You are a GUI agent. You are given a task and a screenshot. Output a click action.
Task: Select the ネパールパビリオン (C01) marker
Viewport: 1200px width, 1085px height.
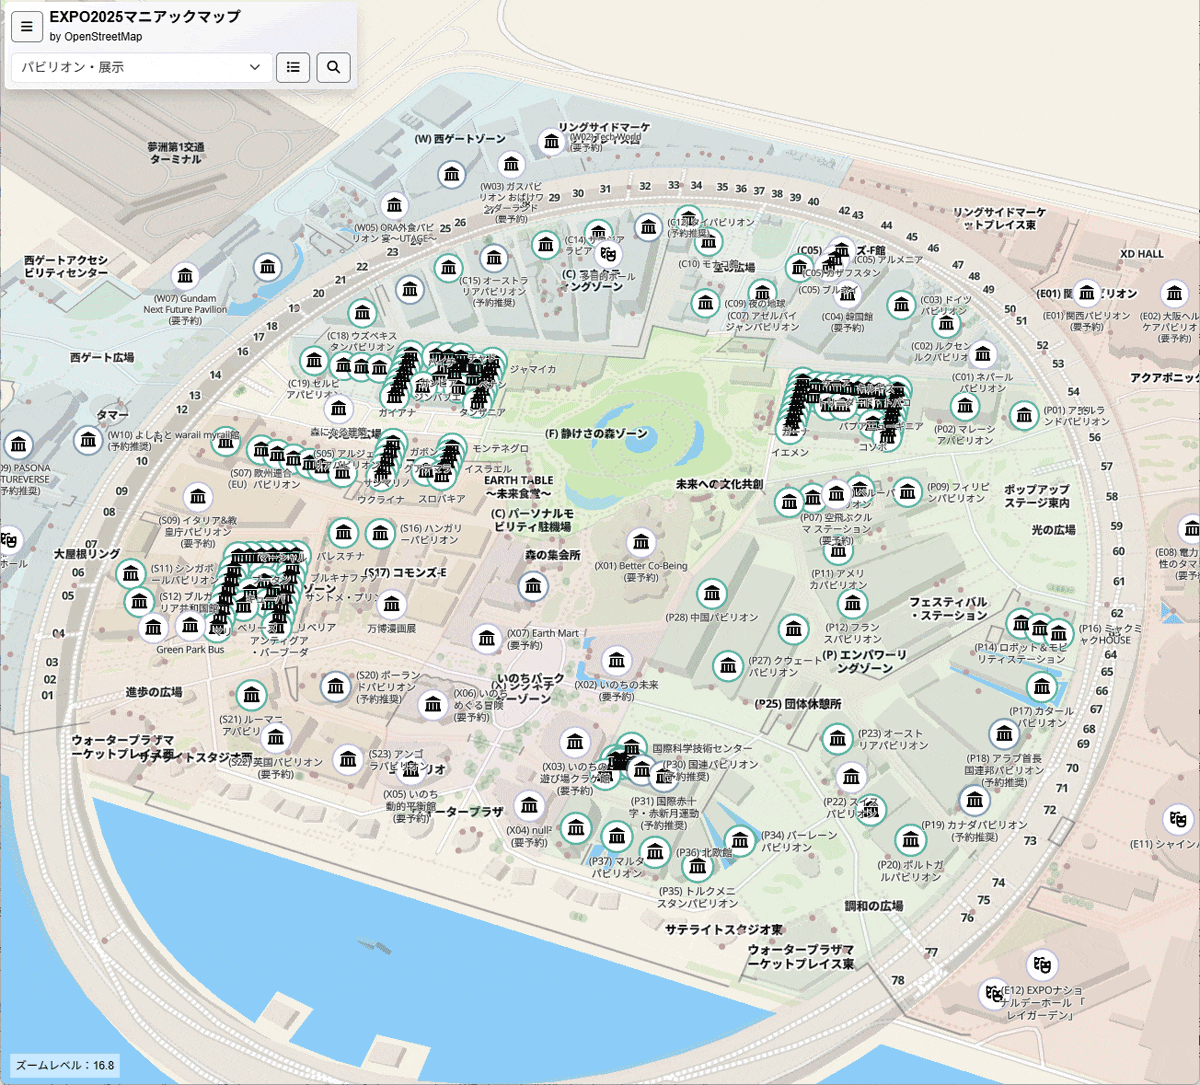(983, 354)
